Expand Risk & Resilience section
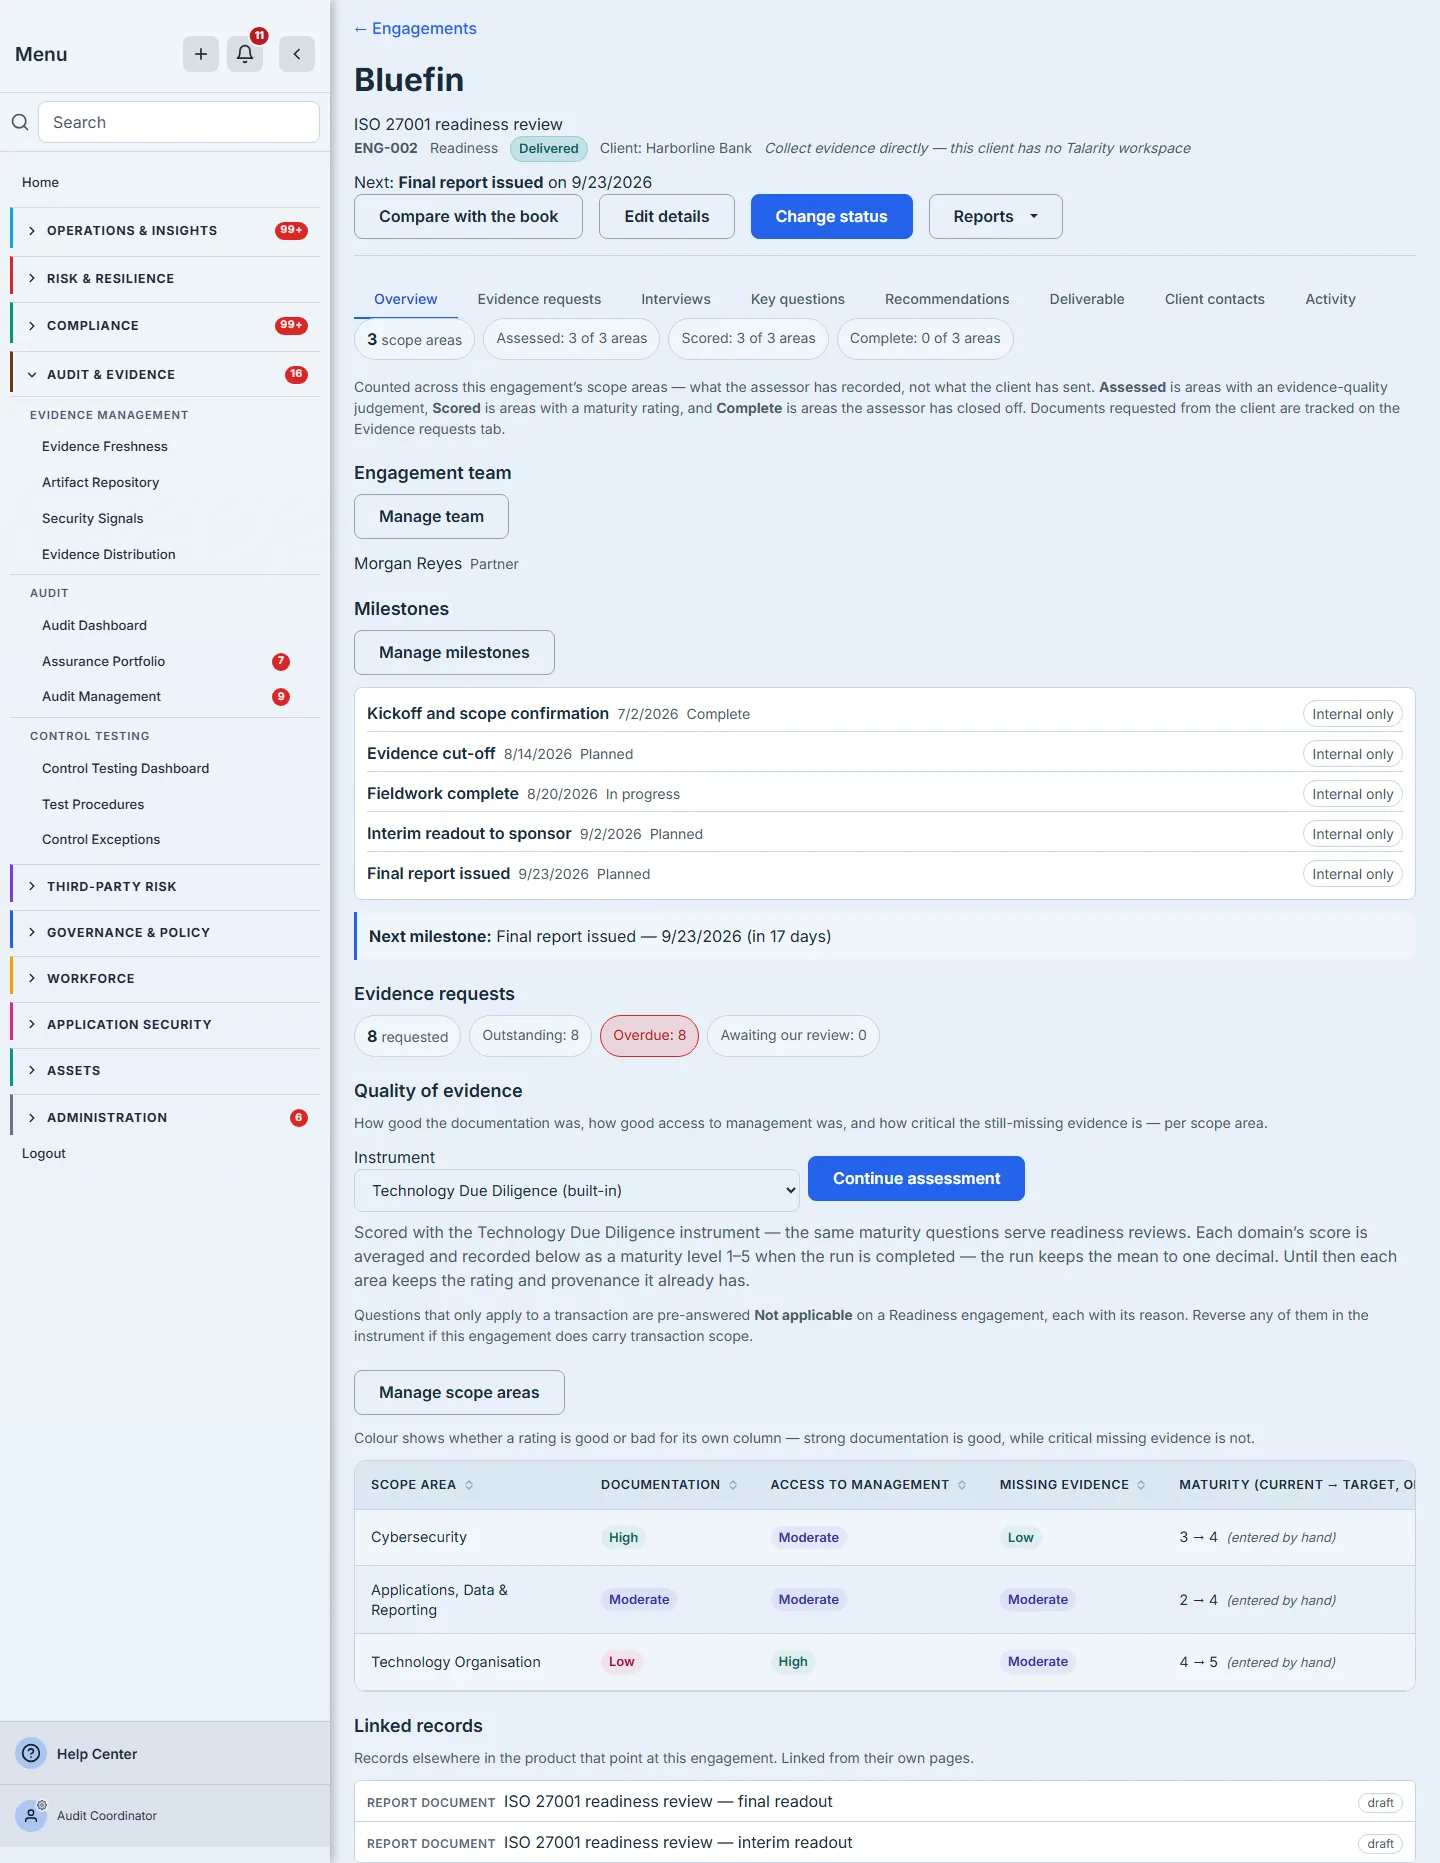Screen dimensions: 1440x1863 point(165,279)
